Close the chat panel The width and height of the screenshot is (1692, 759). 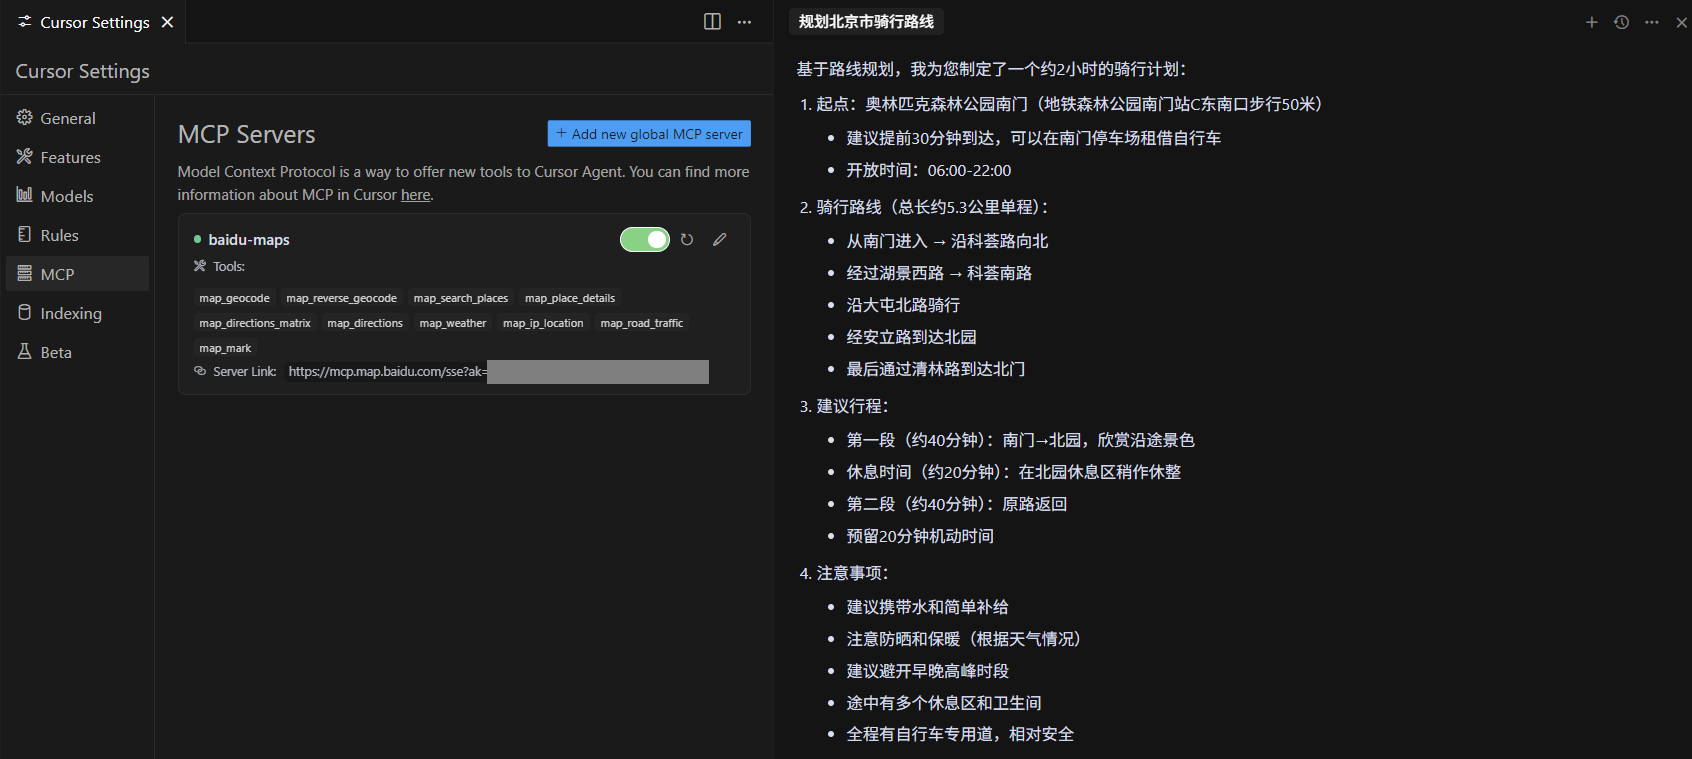pos(1681,22)
